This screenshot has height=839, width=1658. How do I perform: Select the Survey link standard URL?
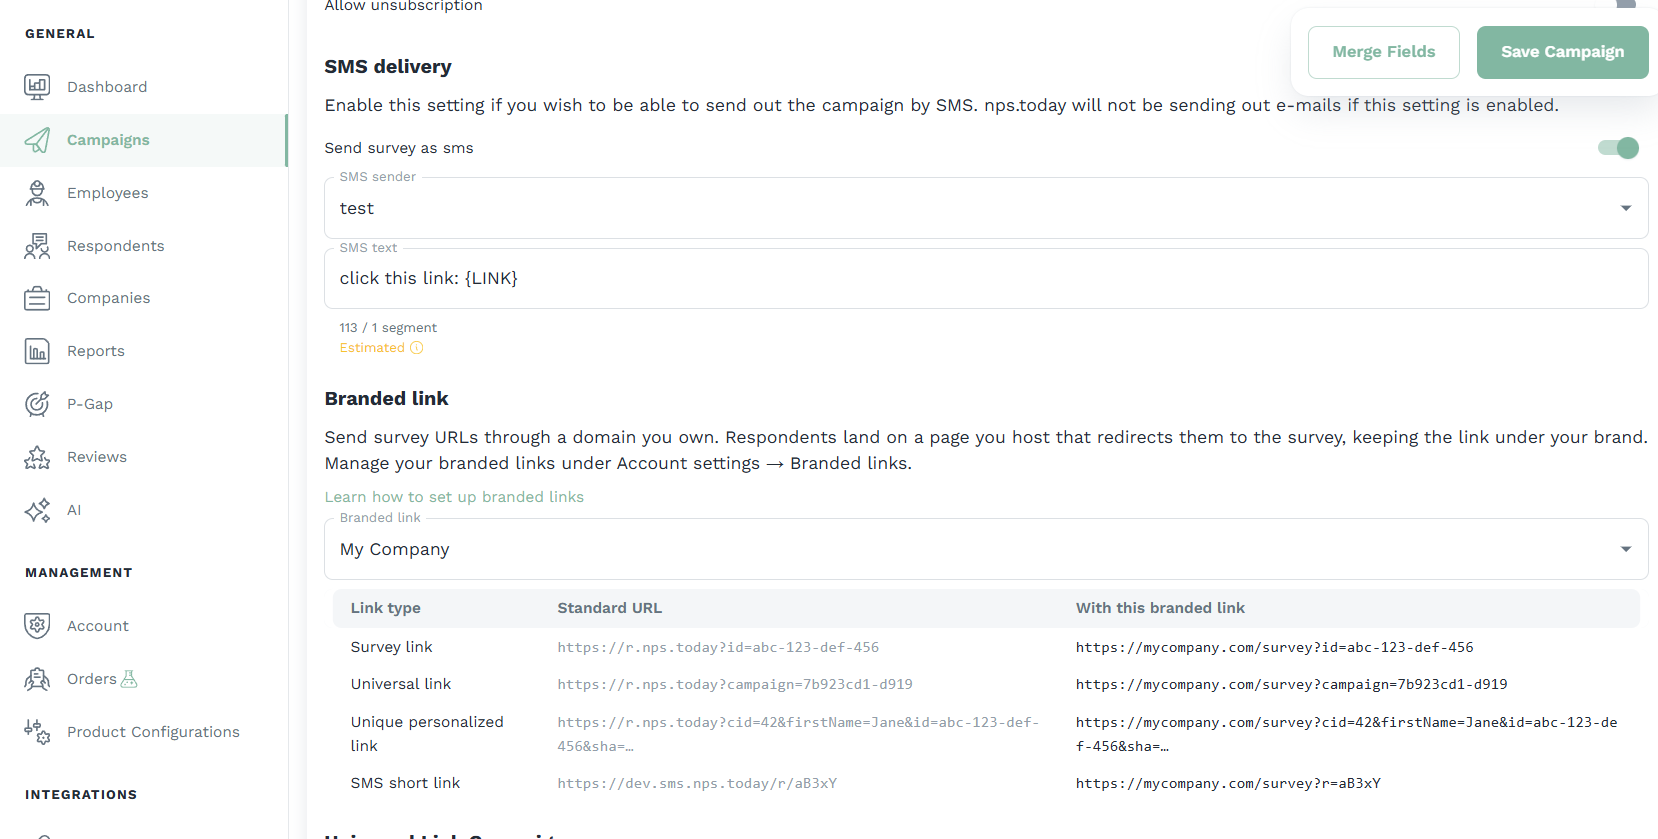[x=718, y=647]
